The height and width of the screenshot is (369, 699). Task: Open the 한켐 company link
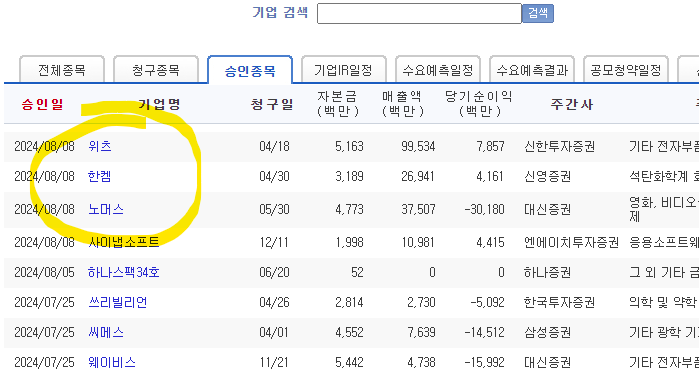[99, 176]
